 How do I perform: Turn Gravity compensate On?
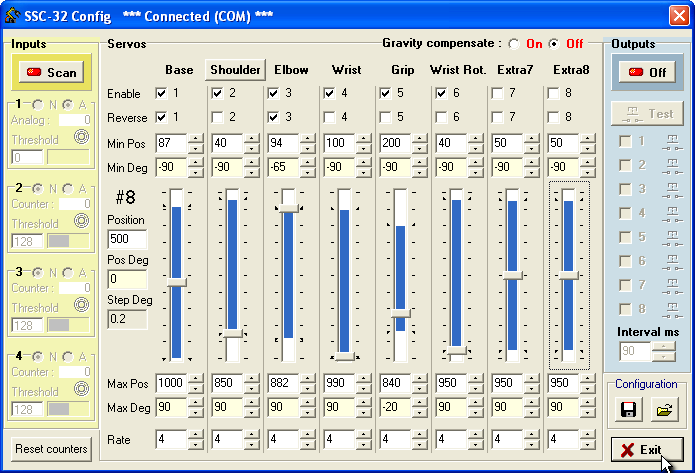click(x=514, y=44)
